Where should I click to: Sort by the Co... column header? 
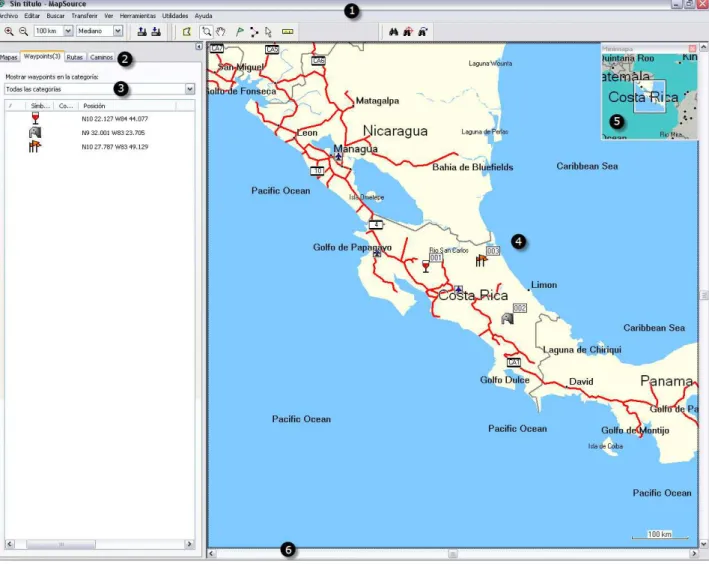pyautogui.click(x=66, y=106)
